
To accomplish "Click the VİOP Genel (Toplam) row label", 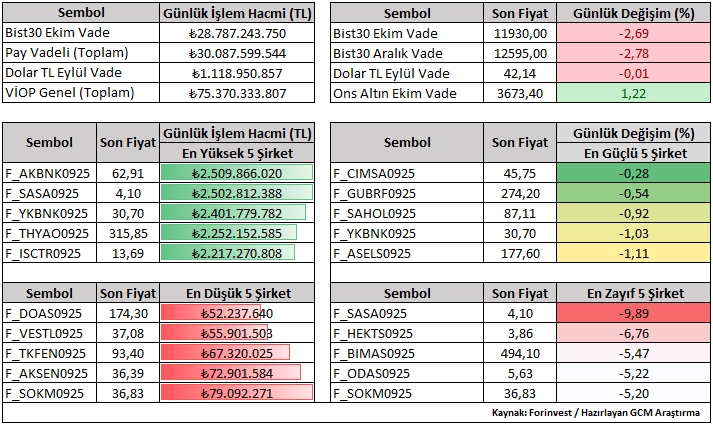I will [80, 93].
